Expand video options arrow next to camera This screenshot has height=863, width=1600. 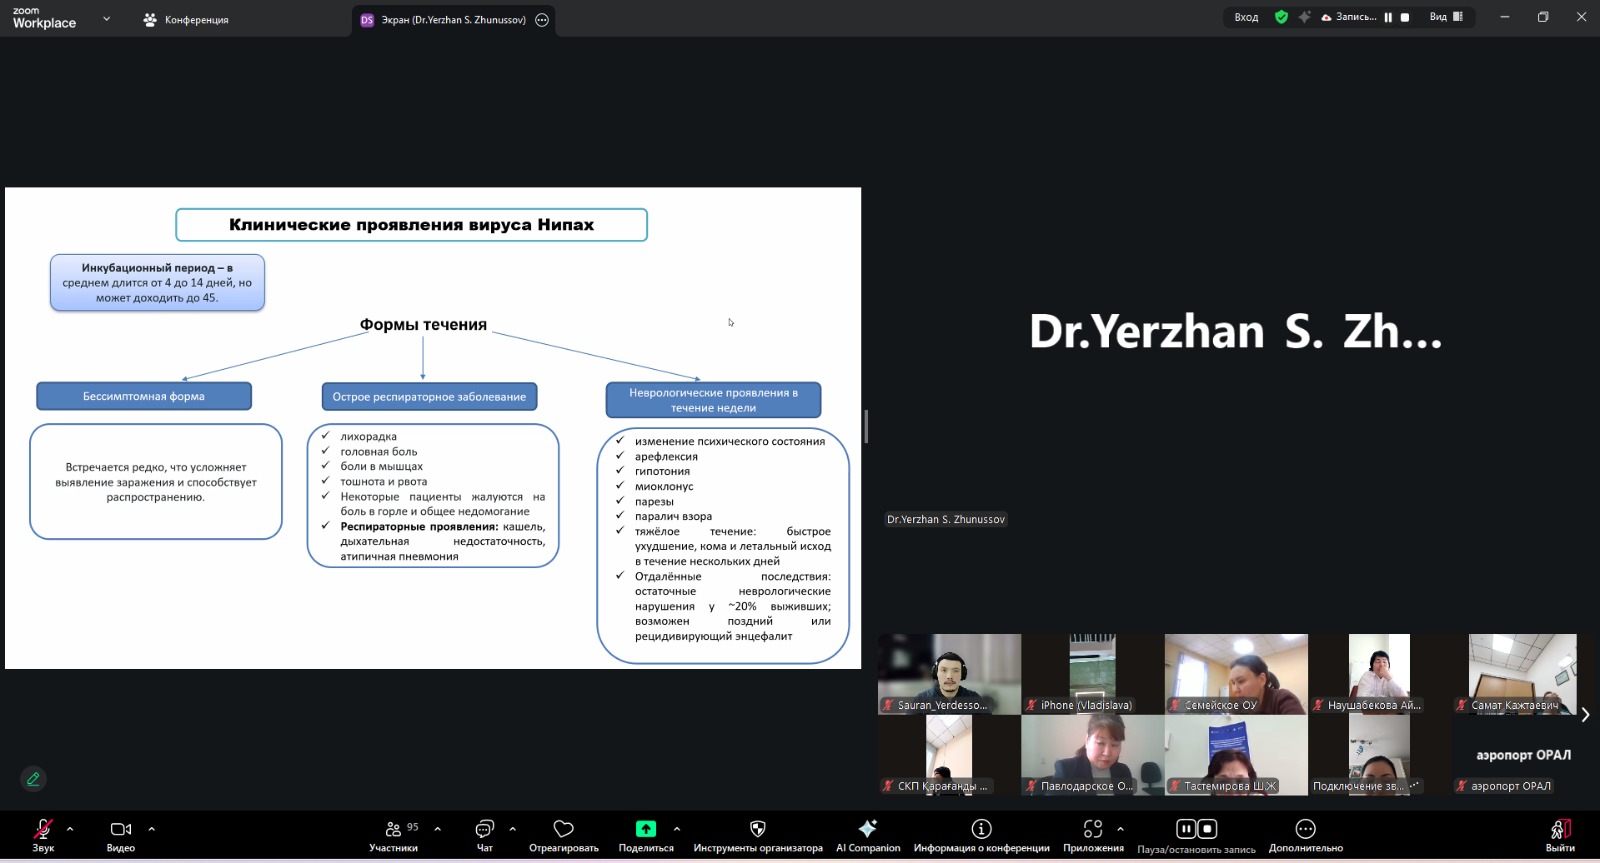pos(152,829)
